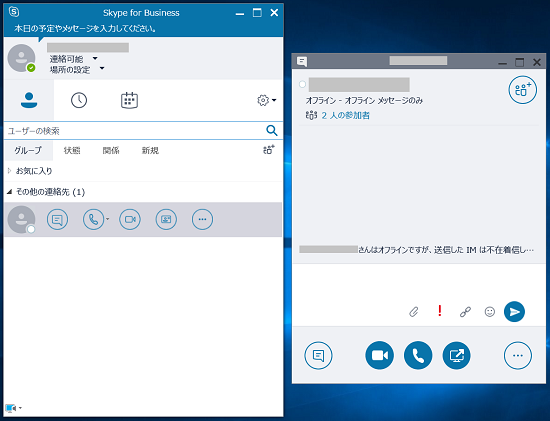Maximize the Skype for Business main window

point(257,13)
